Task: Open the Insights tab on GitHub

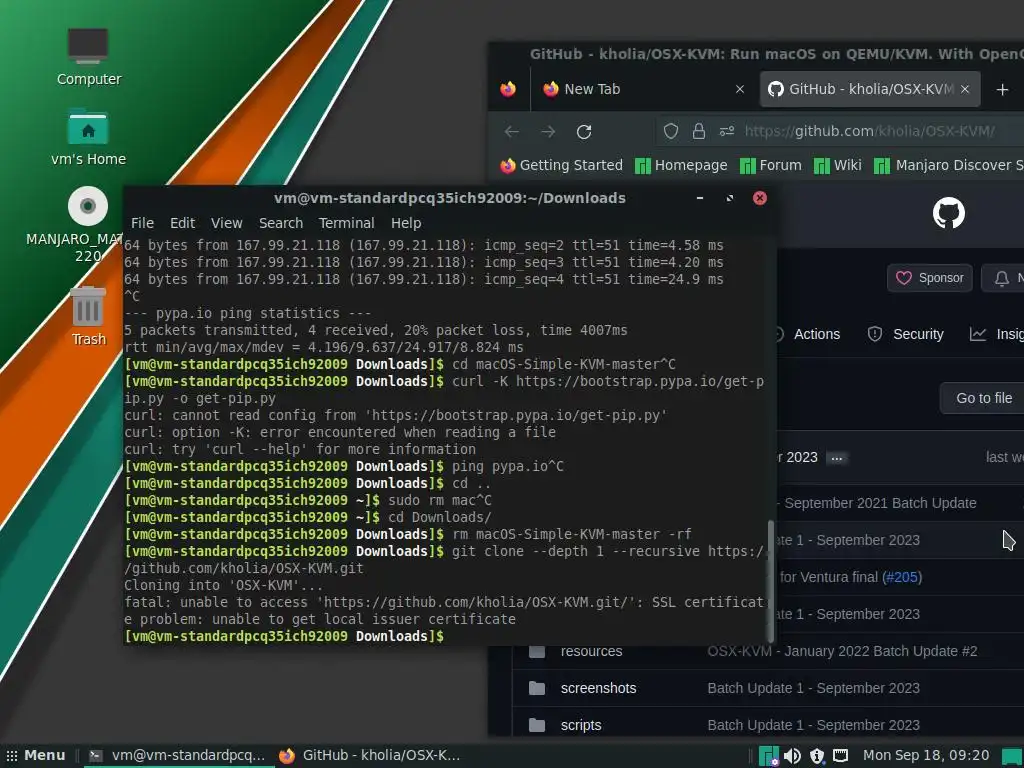Action: point(997,334)
